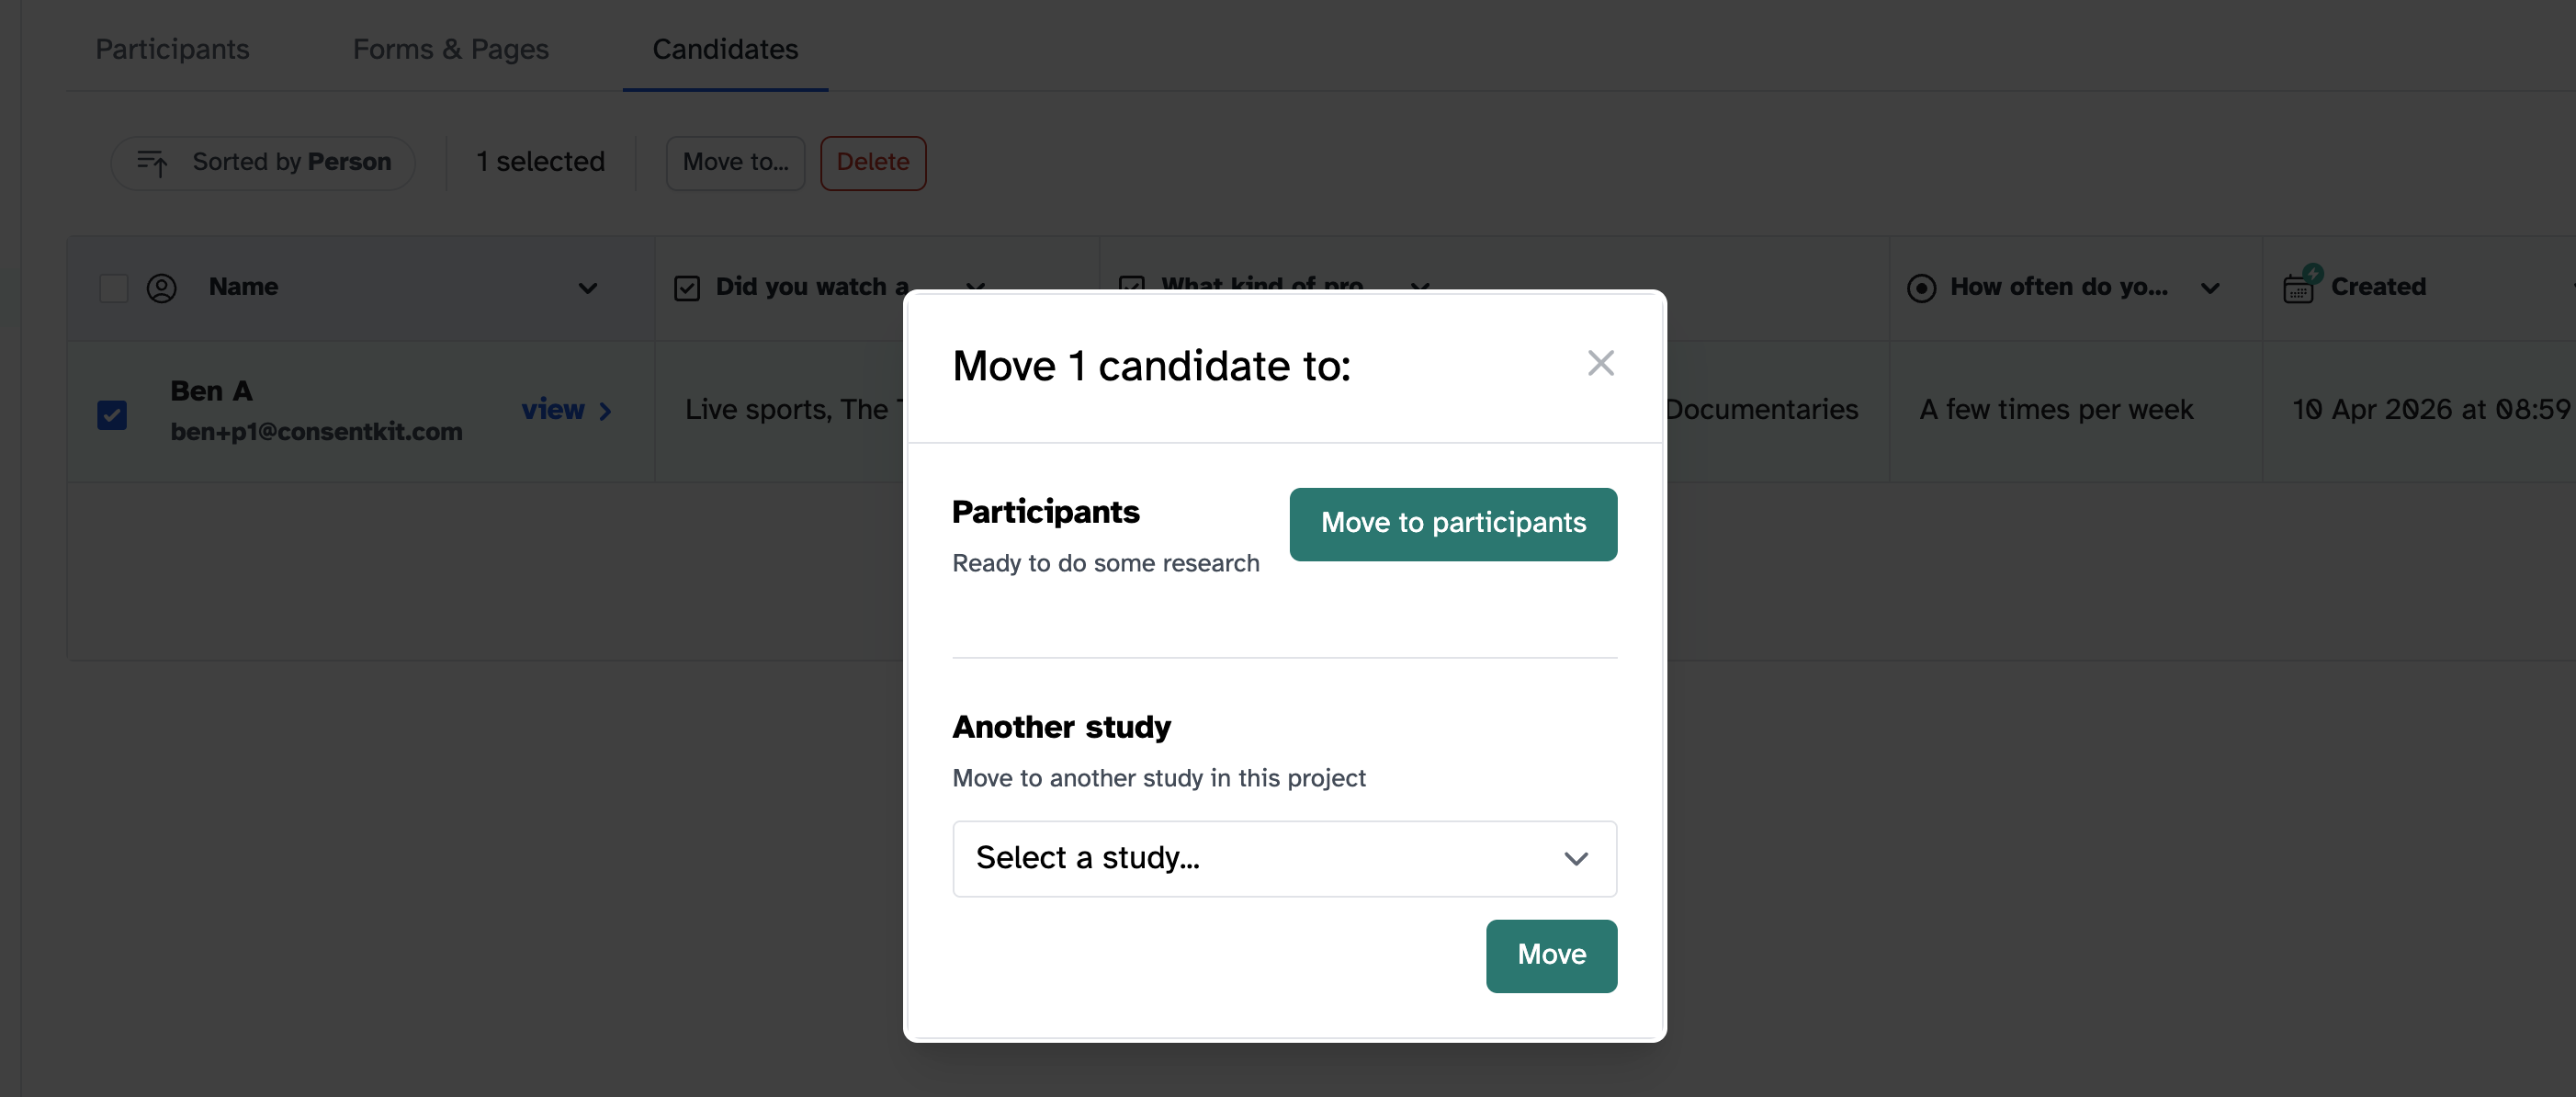This screenshot has width=2576, height=1097.
Task: Open the Select a study dropdown
Action: 1284,858
